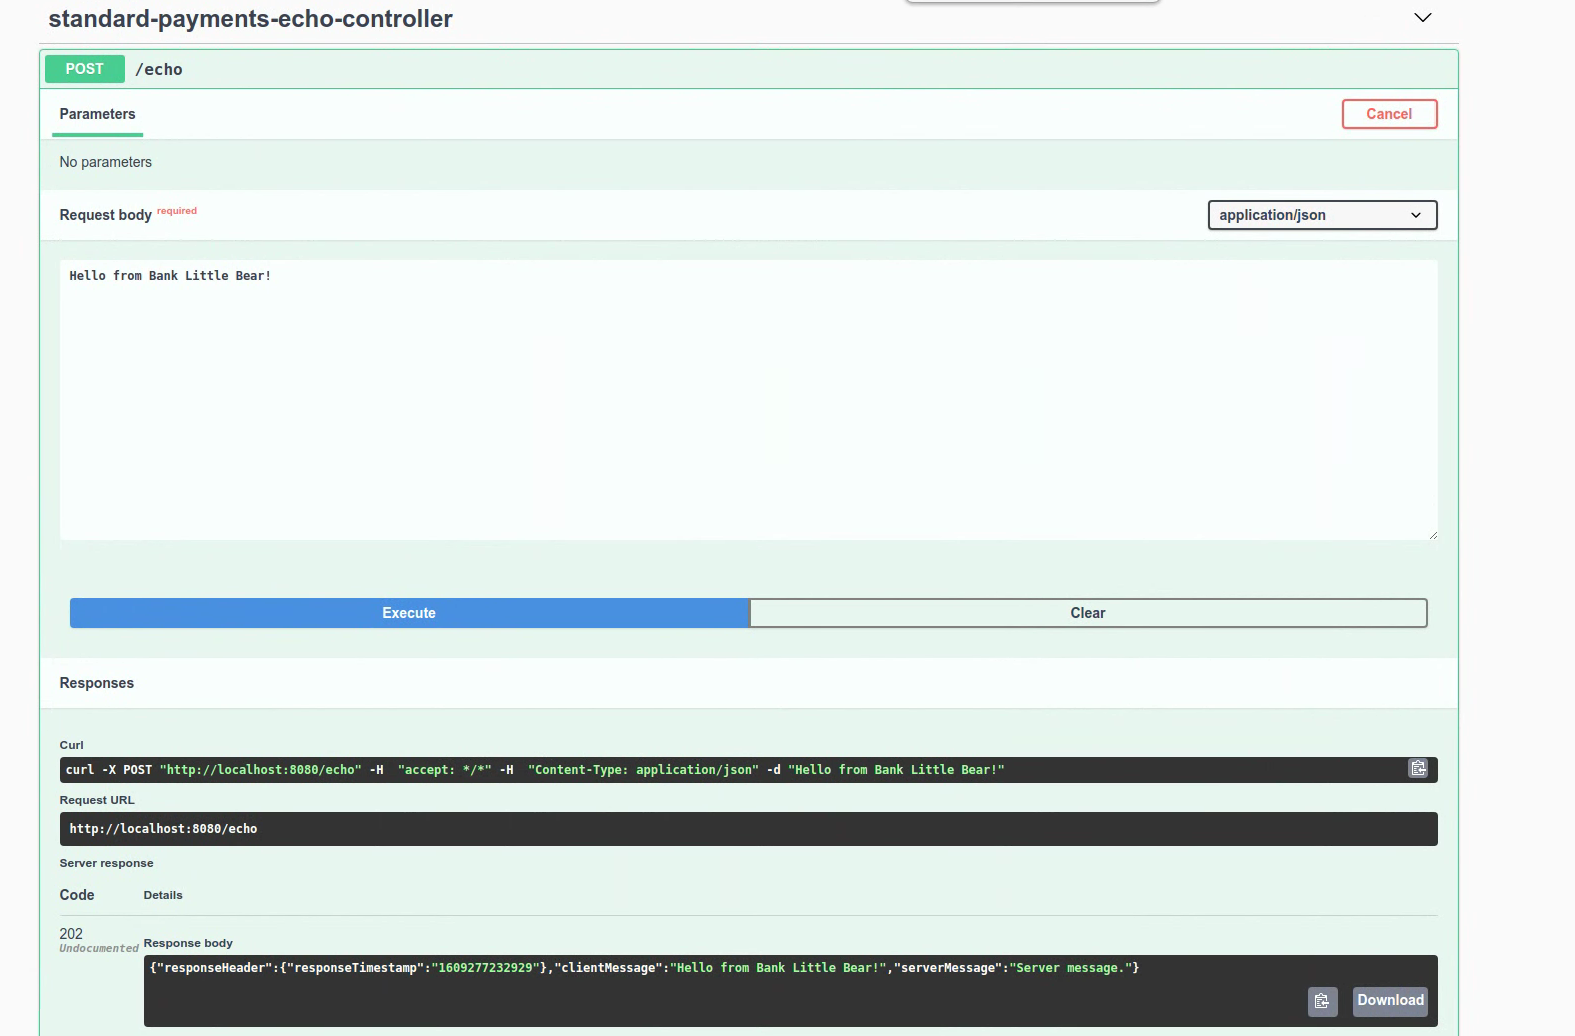Click the standard-payments-echo-controller heading
Viewport: 1575px width, 1036px height.
pyautogui.click(x=250, y=19)
